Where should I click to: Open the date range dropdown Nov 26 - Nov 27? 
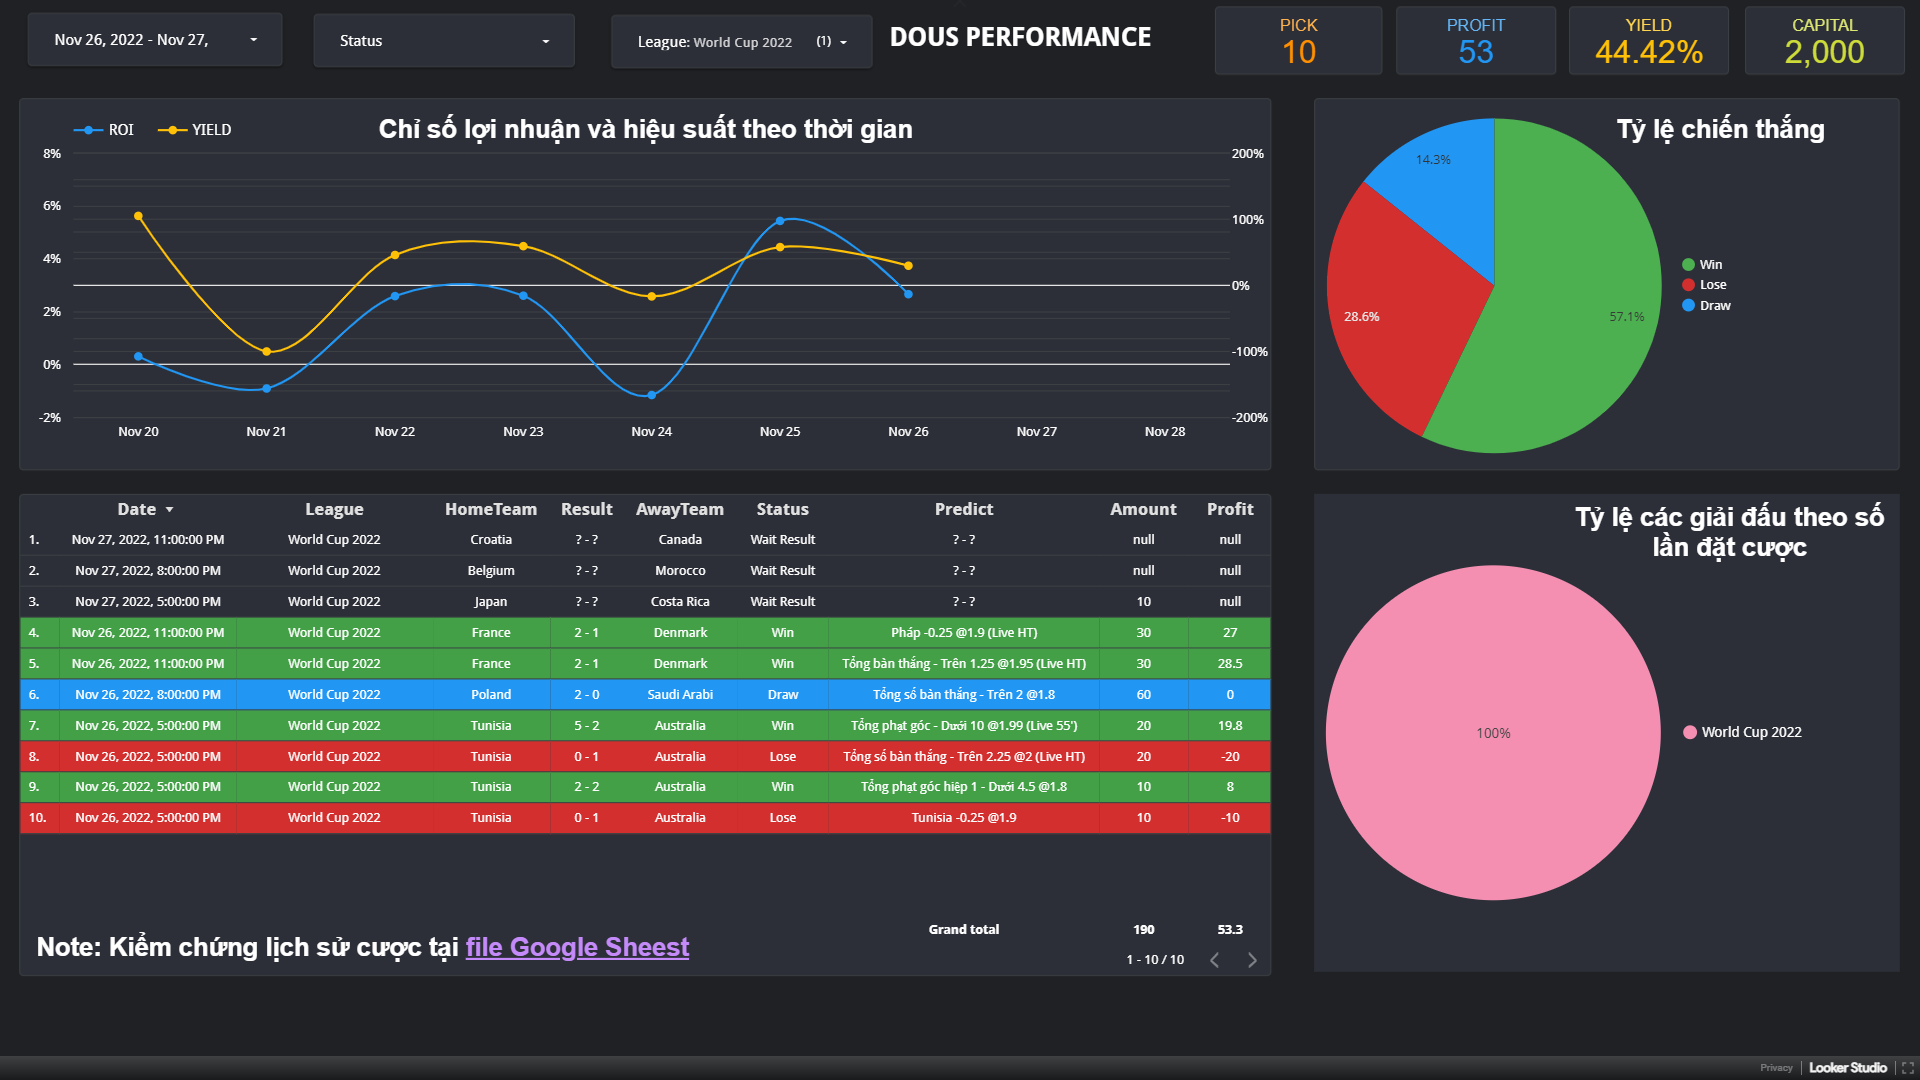pyautogui.click(x=155, y=40)
